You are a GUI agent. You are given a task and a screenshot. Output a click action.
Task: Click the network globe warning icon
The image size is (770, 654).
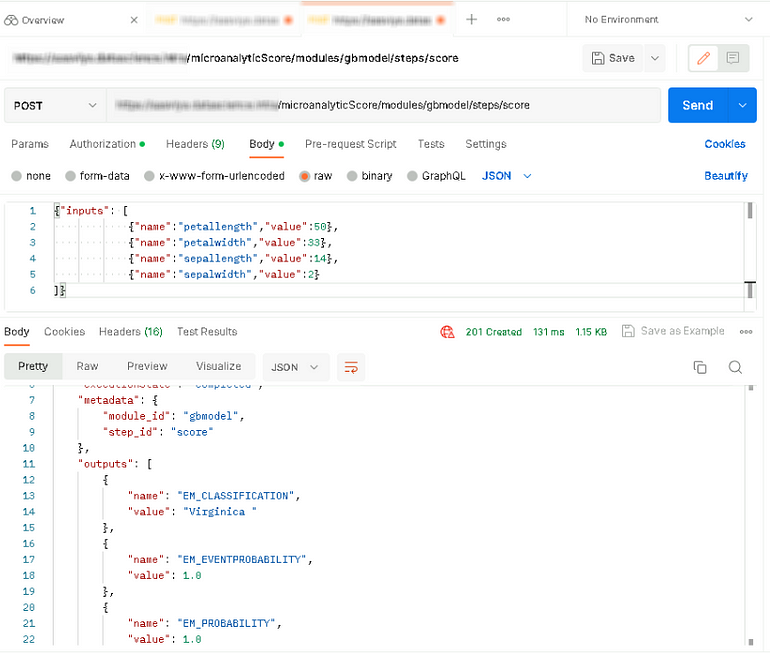click(x=447, y=332)
